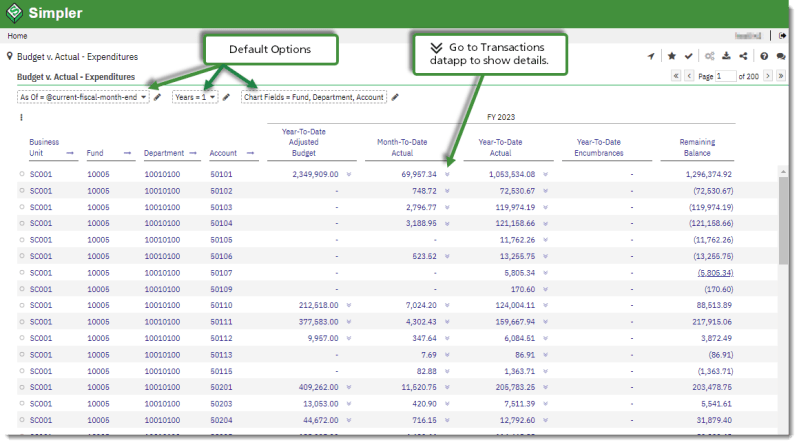
Task: Edit the Years option with its pencil icon
Action: pyautogui.click(x=226, y=97)
